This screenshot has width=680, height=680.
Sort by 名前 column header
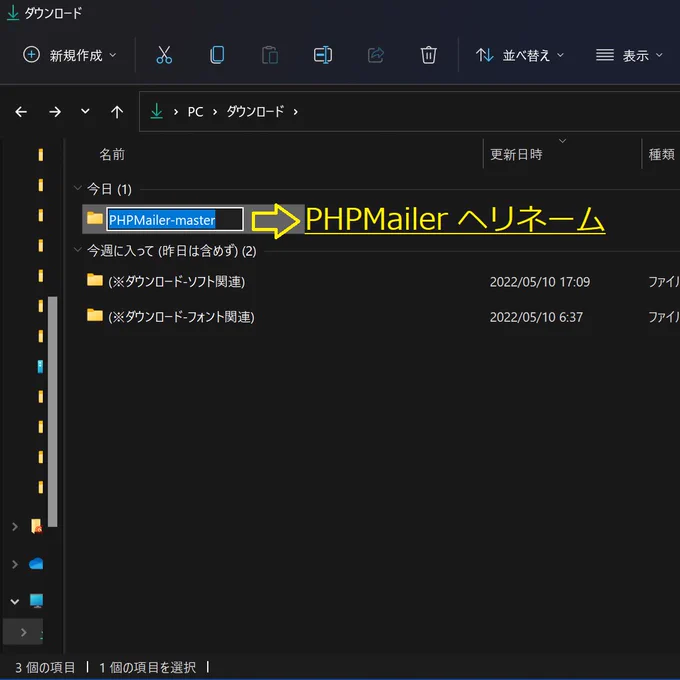(x=112, y=154)
